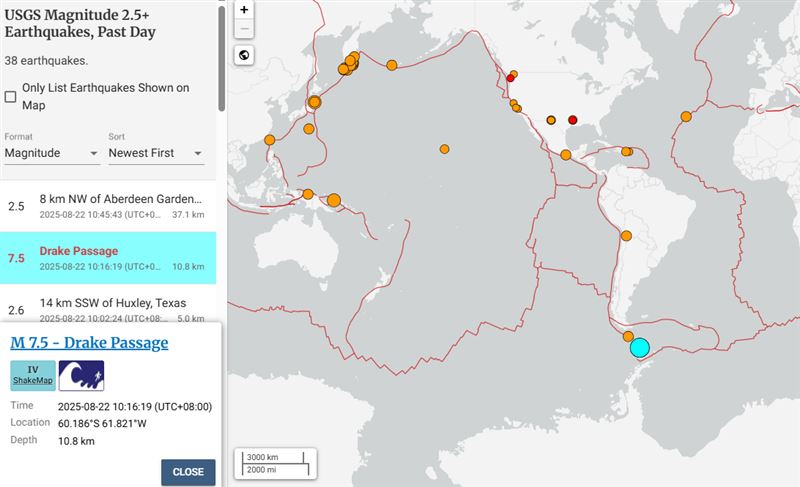Click the orange marker in southern Mexico
Image resolution: width=800 pixels, height=487 pixels.
tap(565, 155)
